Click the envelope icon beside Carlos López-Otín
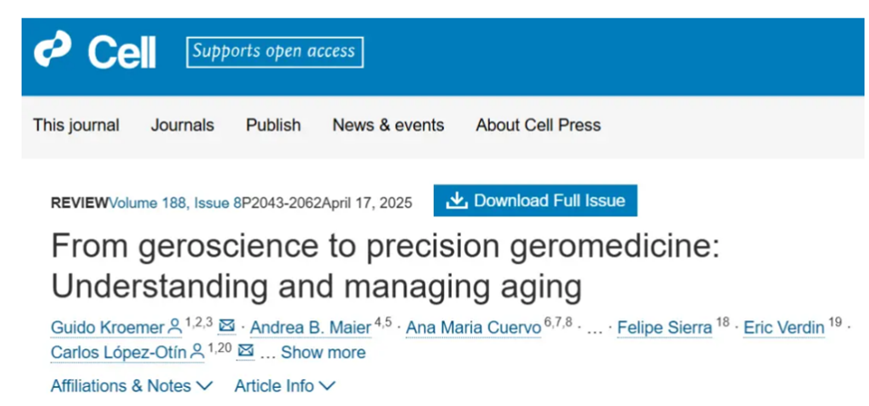Image resolution: width=869 pixels, height=406 pixels. point(246,352)
